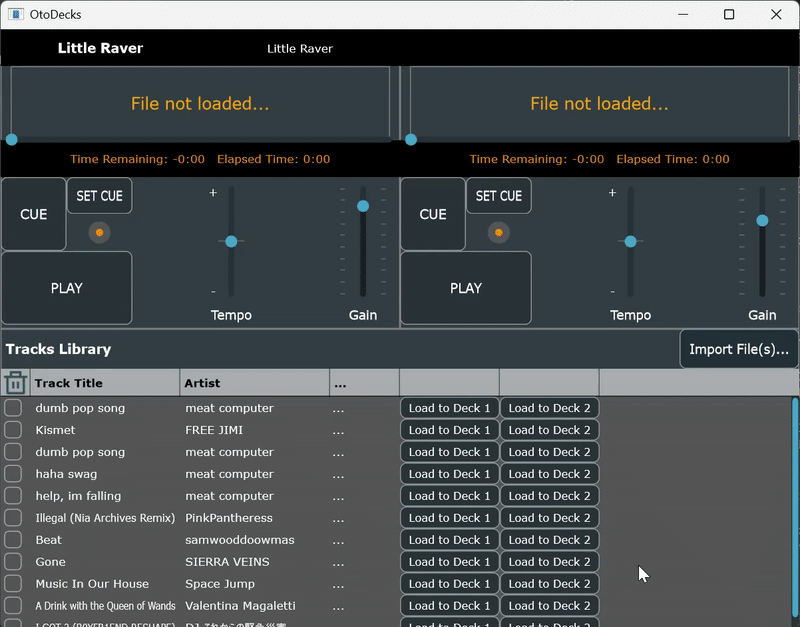Load A Drink with the Queen of Wands to Deck 1
800x627 pixels.
(x=449, y=606)
